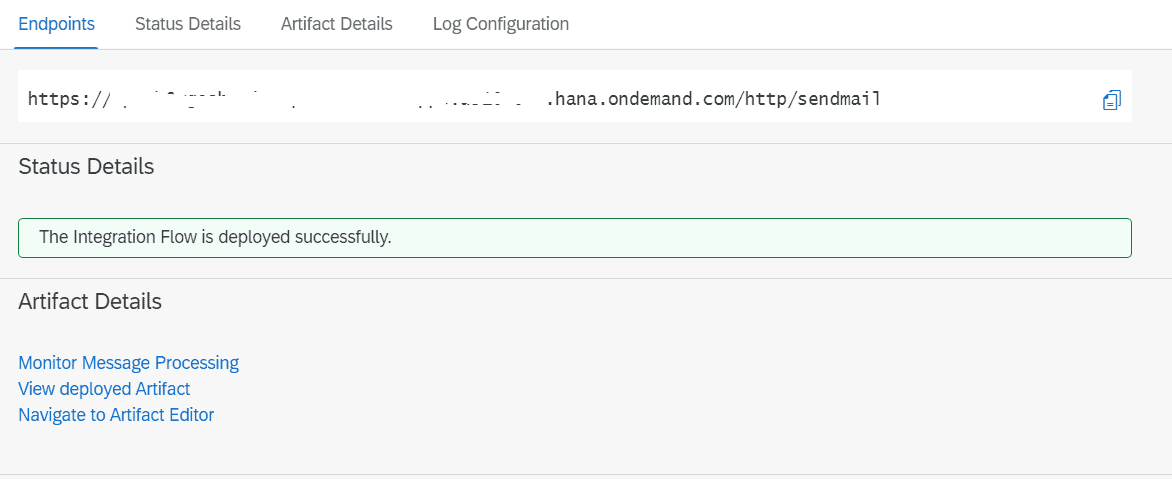Follow the Navigate to Artifact Editor link
Screen dimensions: 1172x479
116,414
